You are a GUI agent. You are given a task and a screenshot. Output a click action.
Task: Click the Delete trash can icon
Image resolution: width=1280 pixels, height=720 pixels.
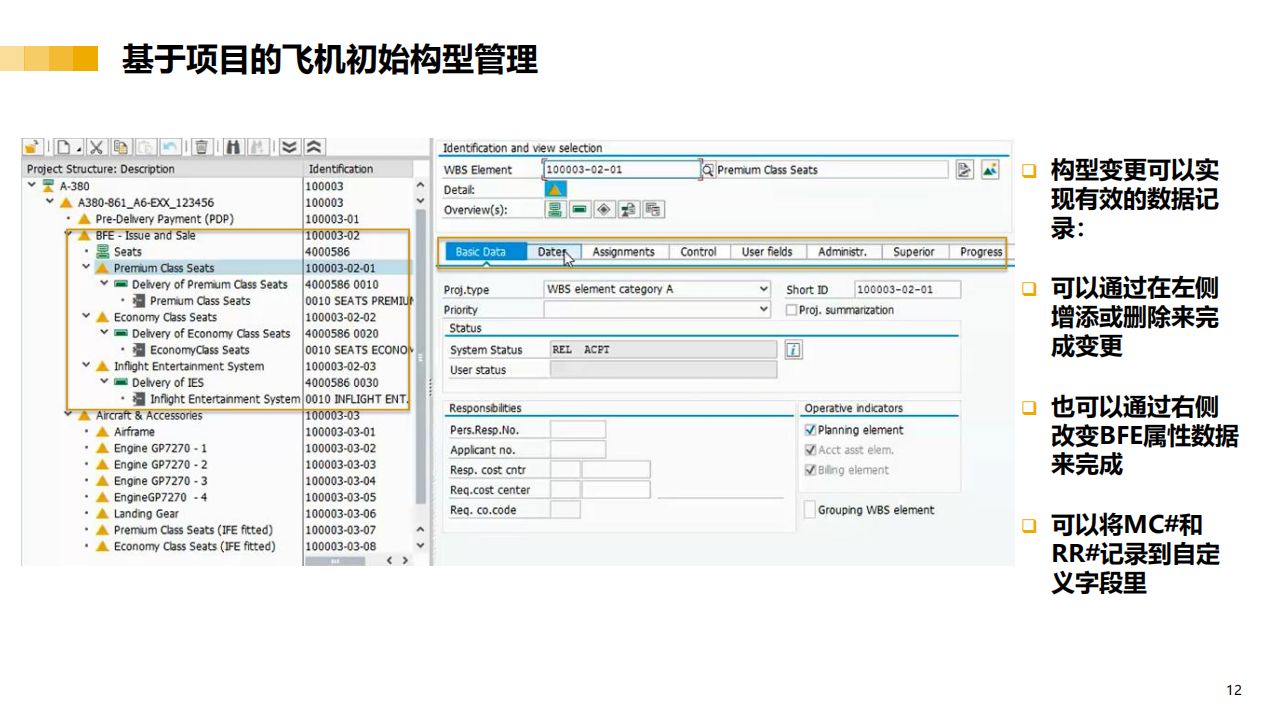pyautogui.click(x=201, y=147)
